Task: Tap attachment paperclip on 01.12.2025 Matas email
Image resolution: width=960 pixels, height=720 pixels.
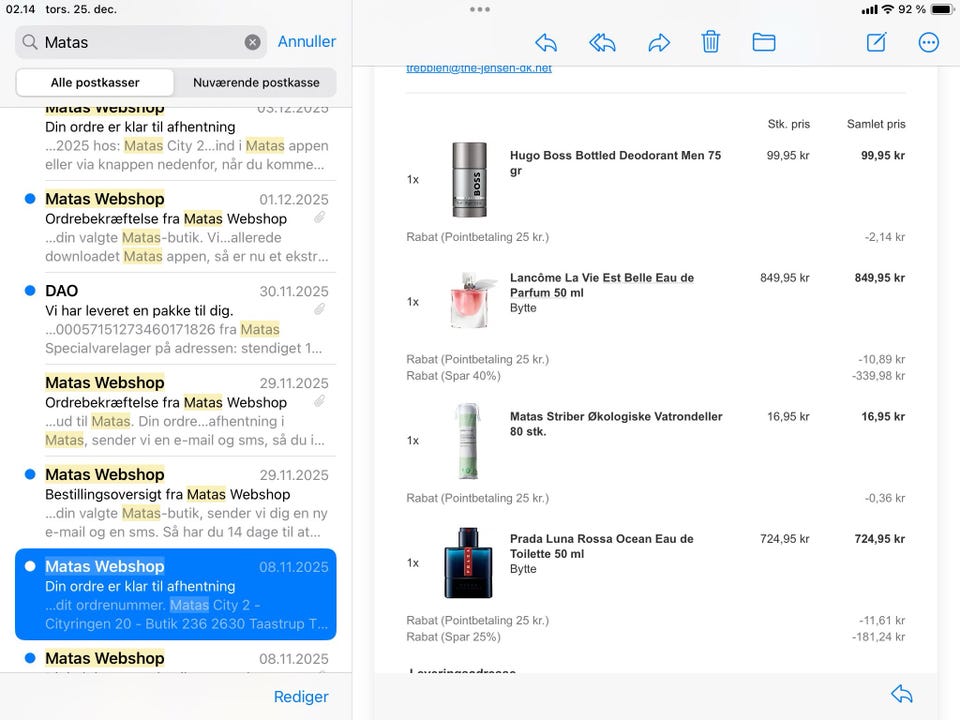Action: click(x=320, y=217)
